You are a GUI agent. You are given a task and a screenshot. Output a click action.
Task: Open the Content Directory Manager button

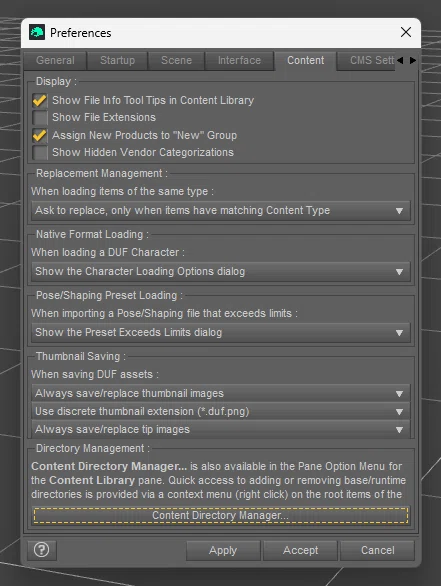221,515
